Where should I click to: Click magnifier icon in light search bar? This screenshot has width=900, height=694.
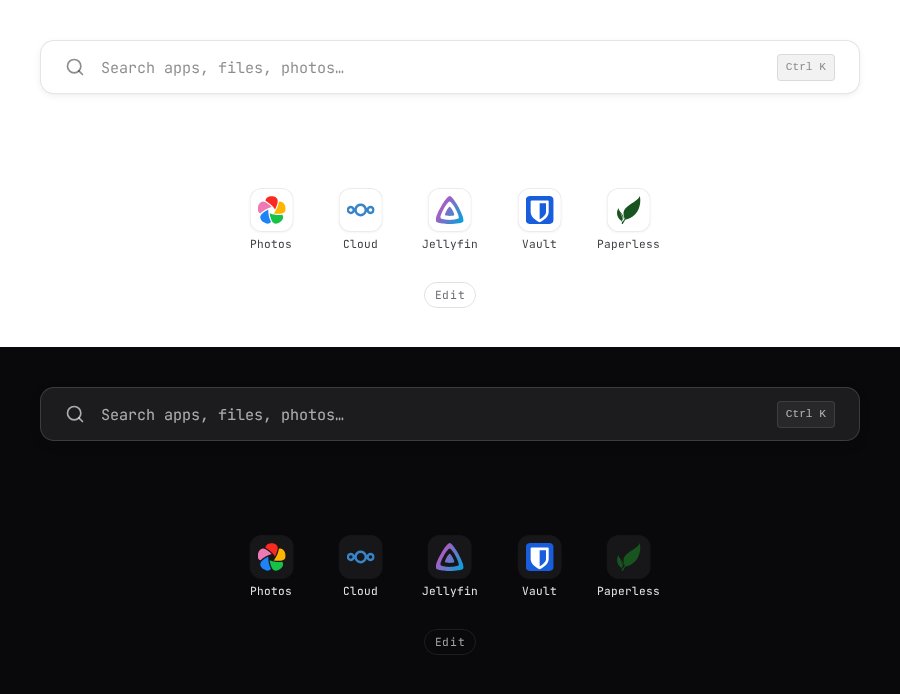point(75,67)
